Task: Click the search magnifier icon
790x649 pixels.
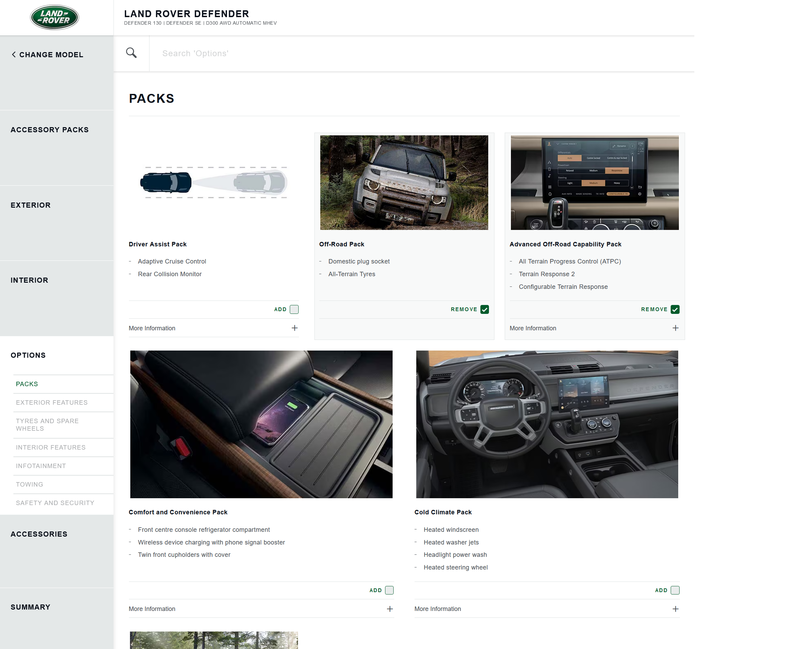Action: point(131,53)
